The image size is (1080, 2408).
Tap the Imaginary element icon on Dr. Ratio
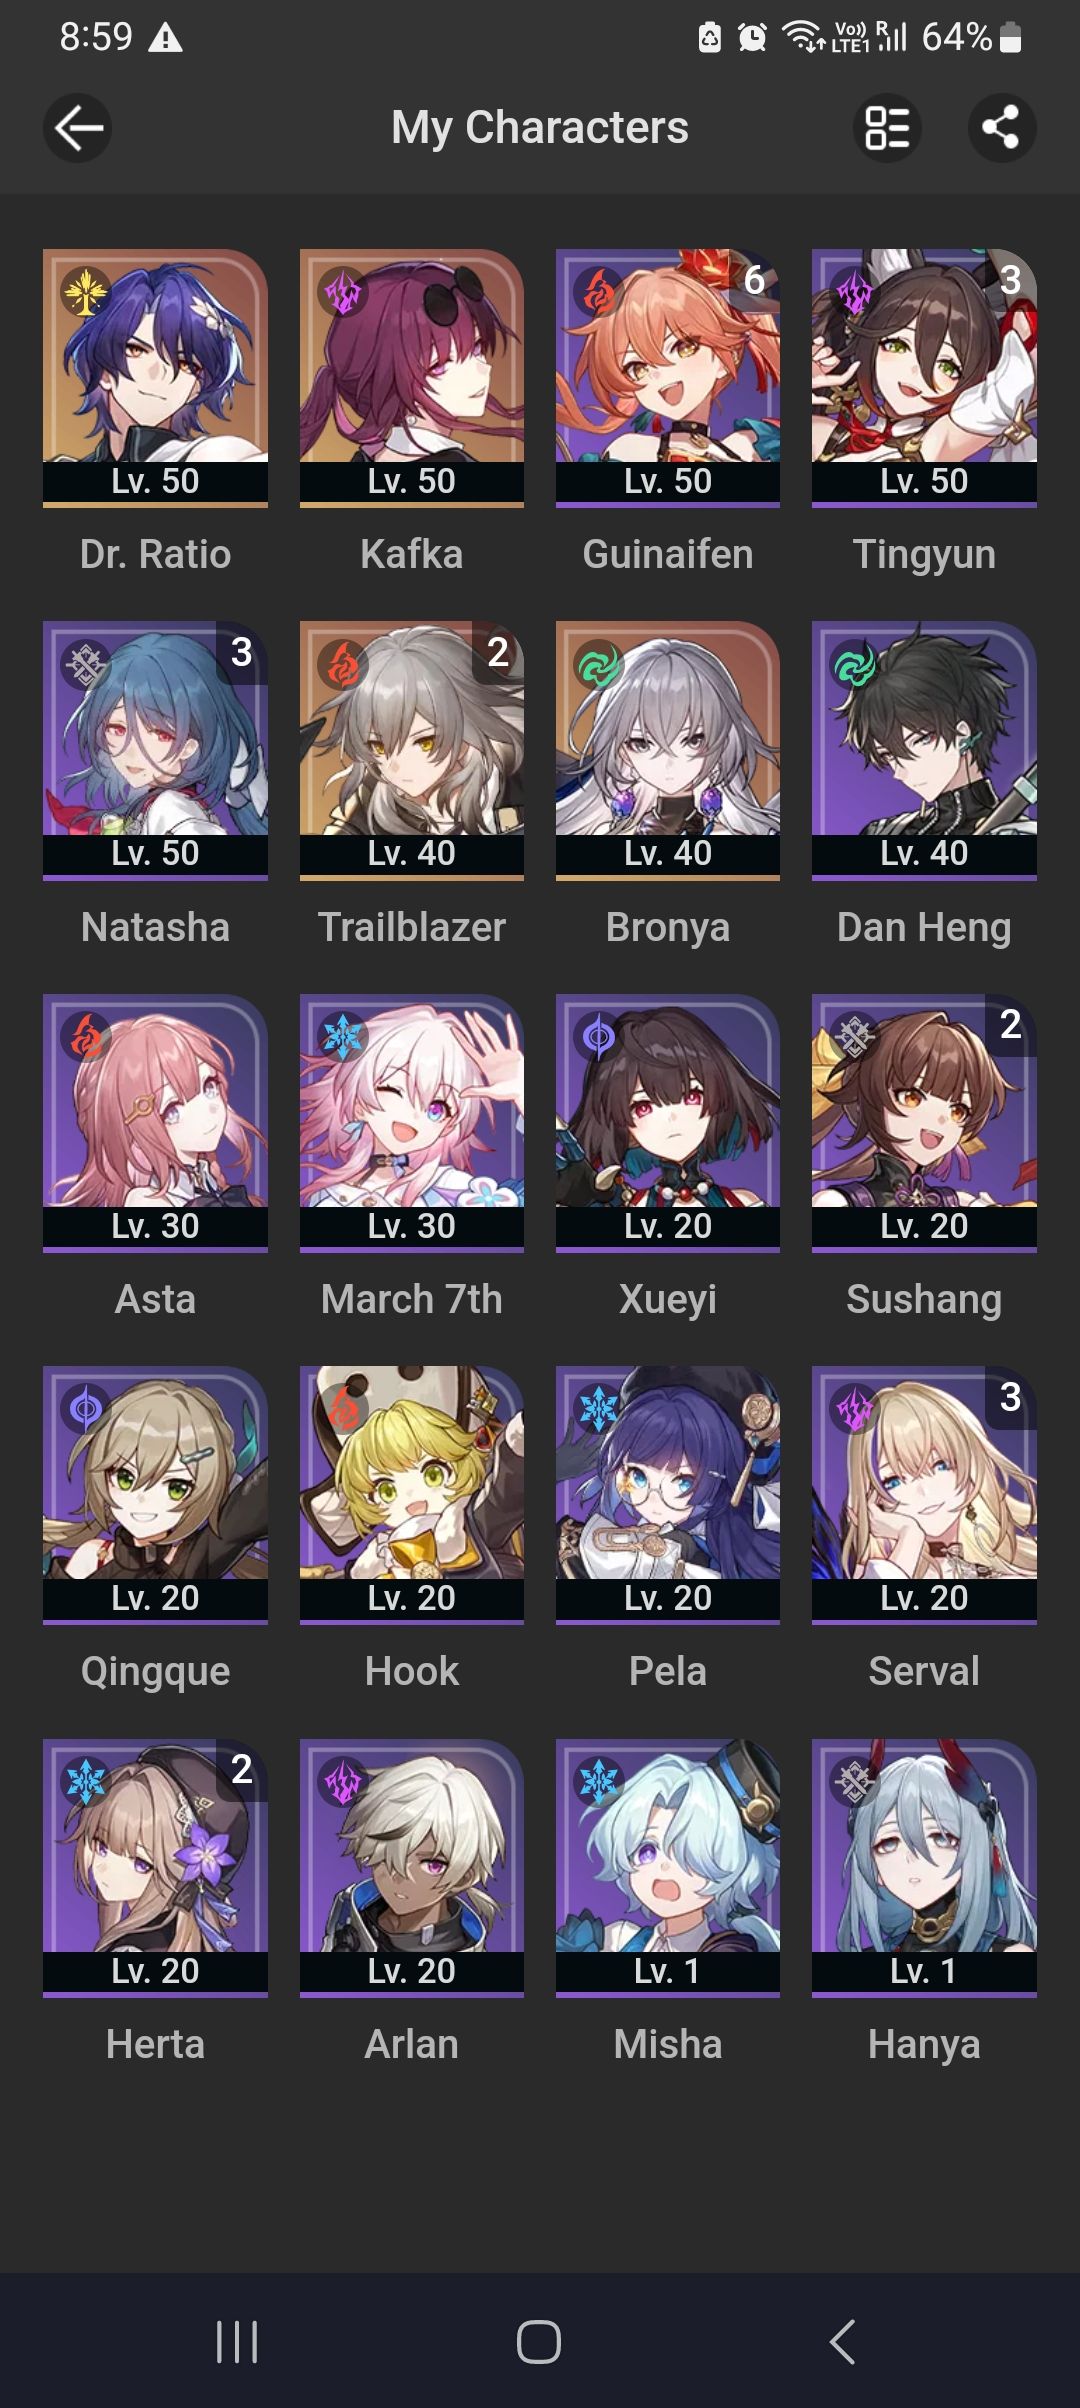(86, 292)
